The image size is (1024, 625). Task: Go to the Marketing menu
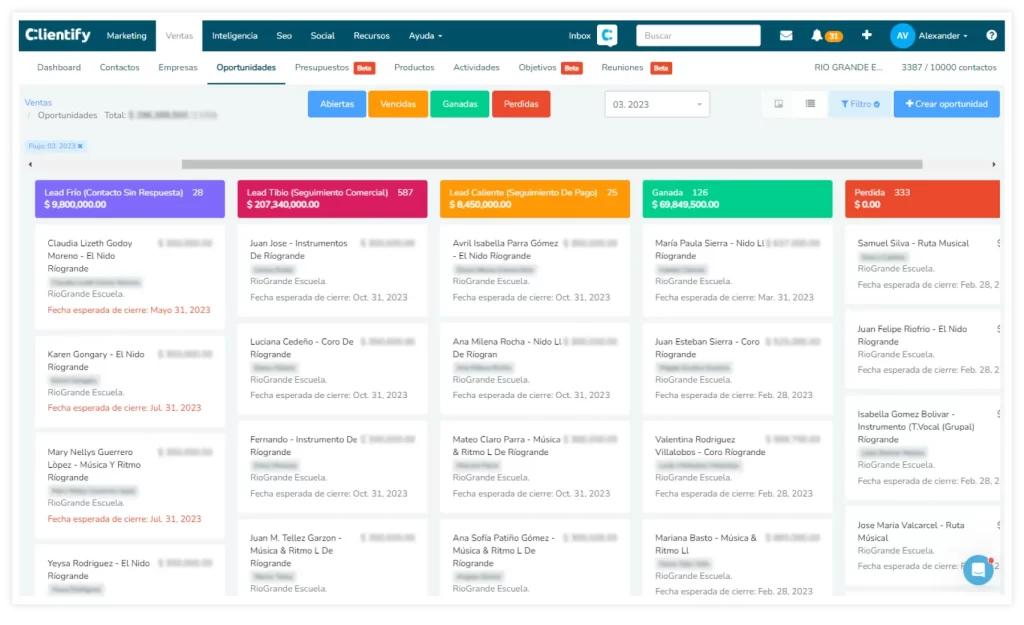coord(126,36)
